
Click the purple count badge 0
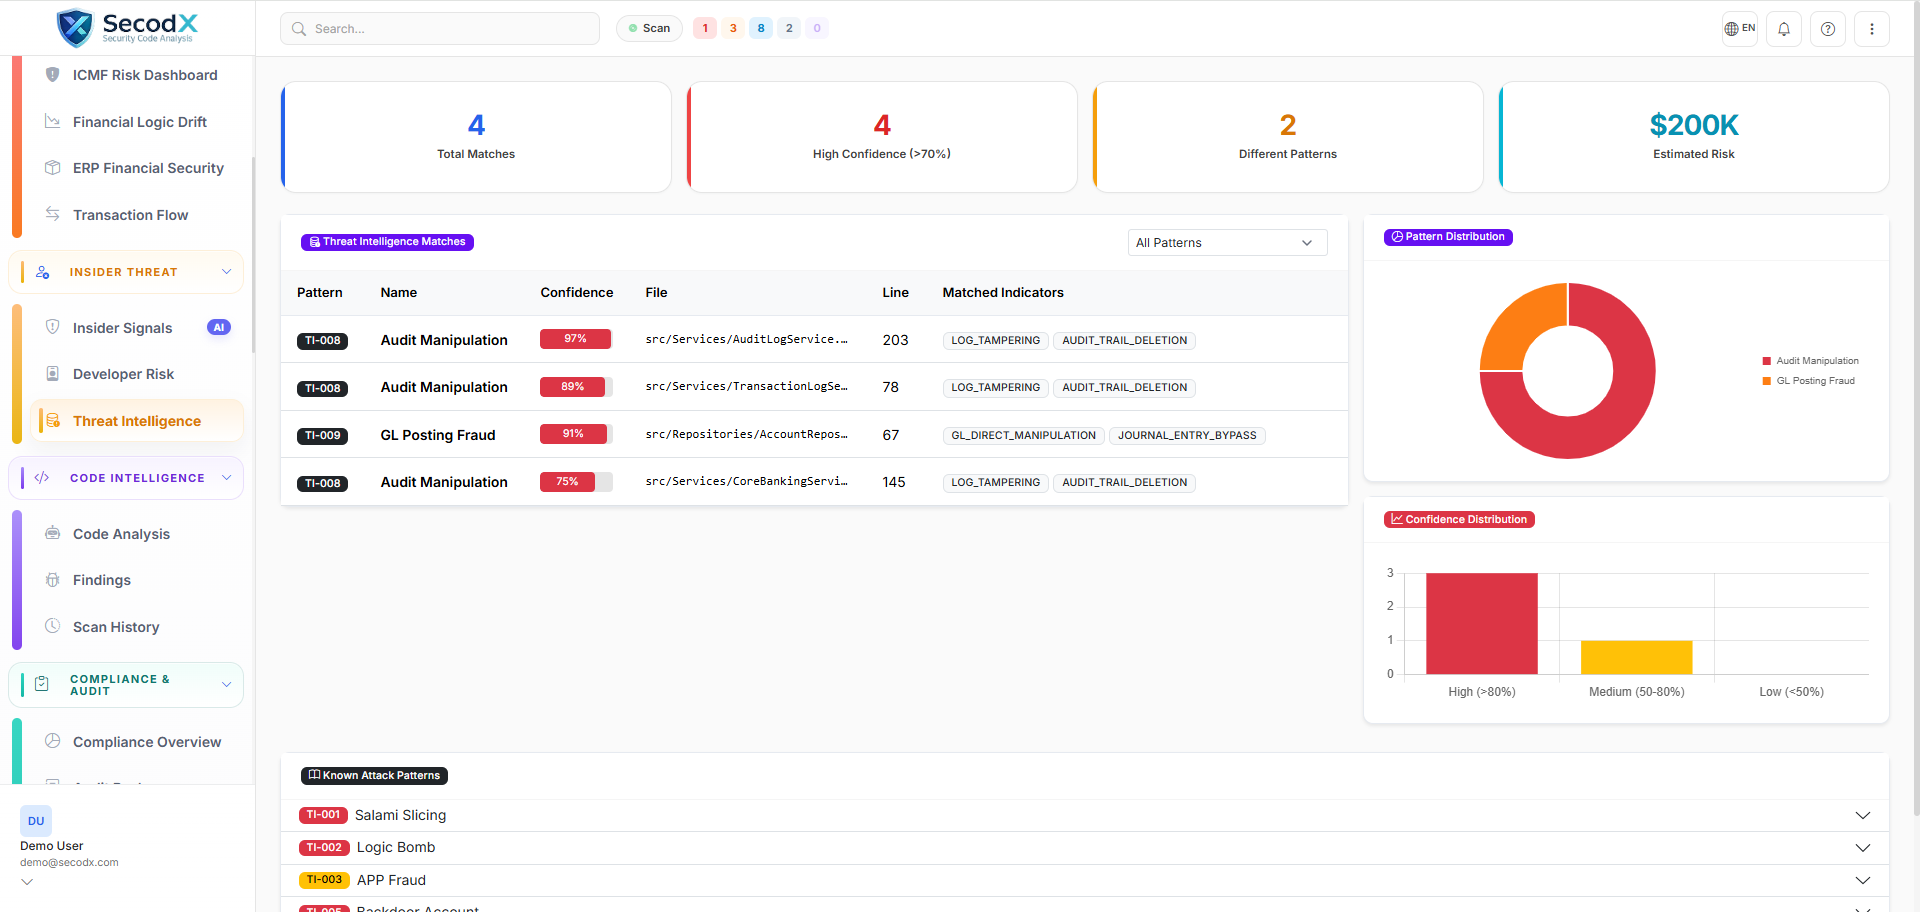pyautogui.click(x=817, y=28)
